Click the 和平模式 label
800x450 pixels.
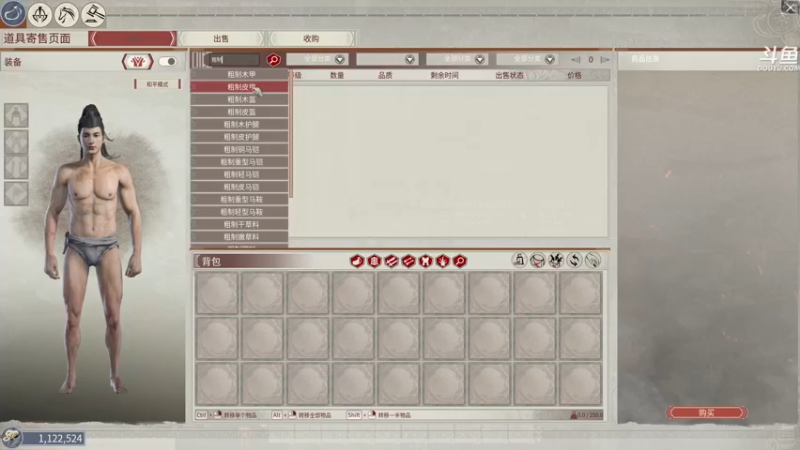pos(157,84)
